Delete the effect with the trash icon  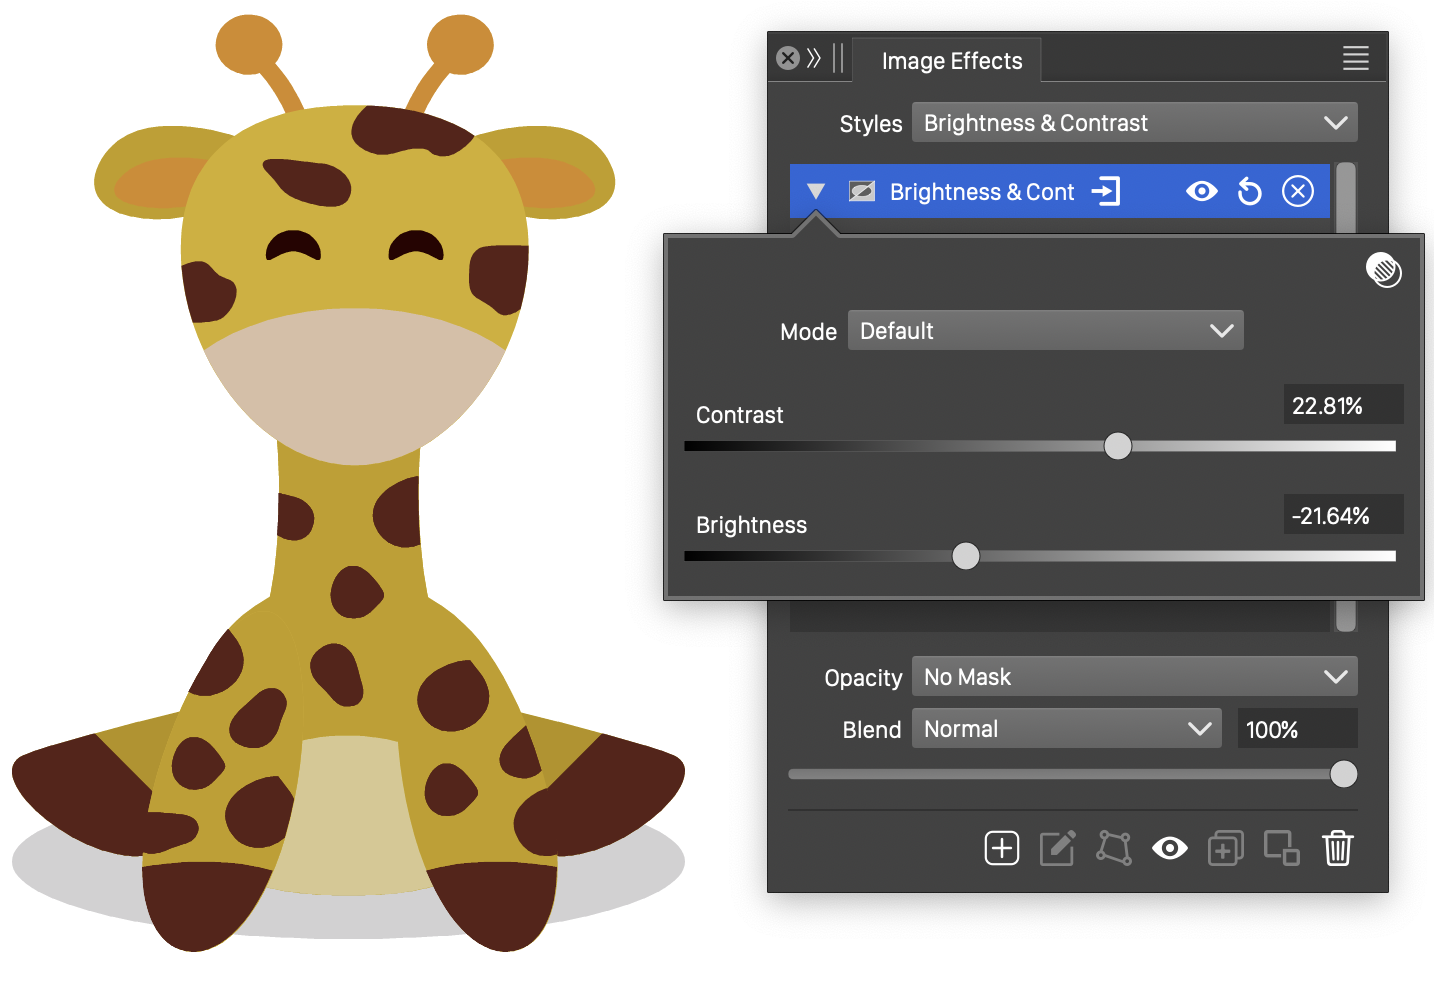point(1337,848)
